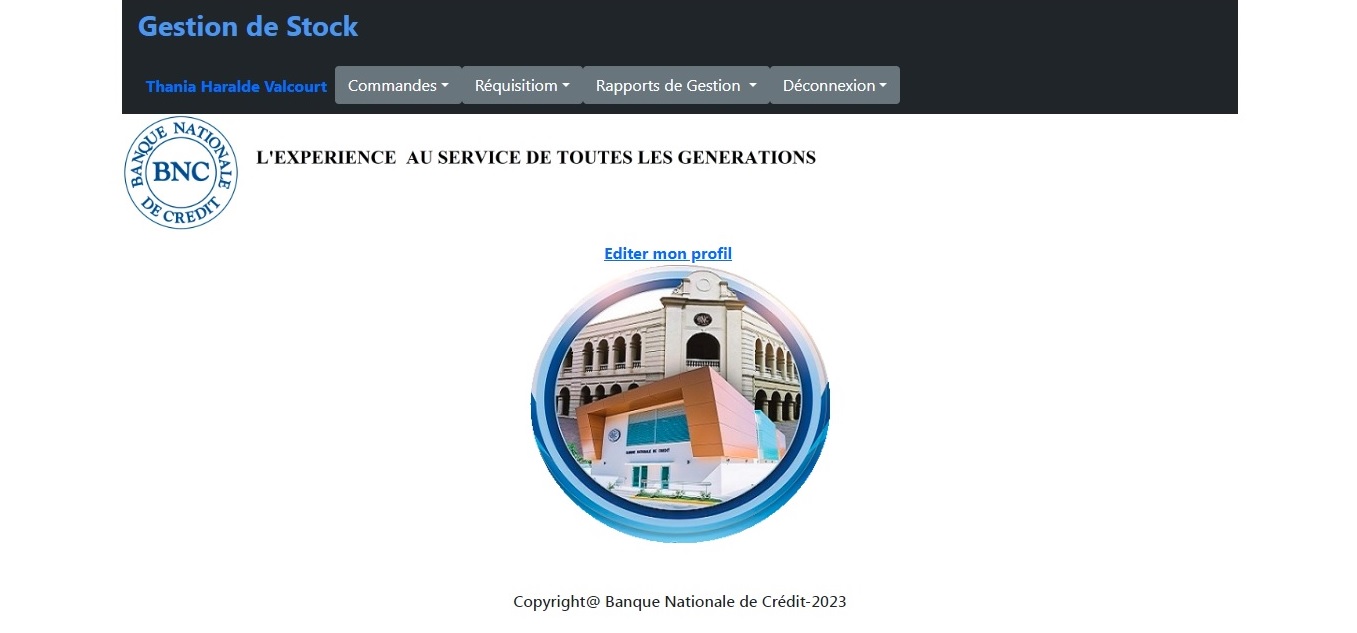Click the Gestion de Stock title
Image resolution: width=1357 pixels, height=633 pixels.
pyautogui.click(x=247, y=27)
